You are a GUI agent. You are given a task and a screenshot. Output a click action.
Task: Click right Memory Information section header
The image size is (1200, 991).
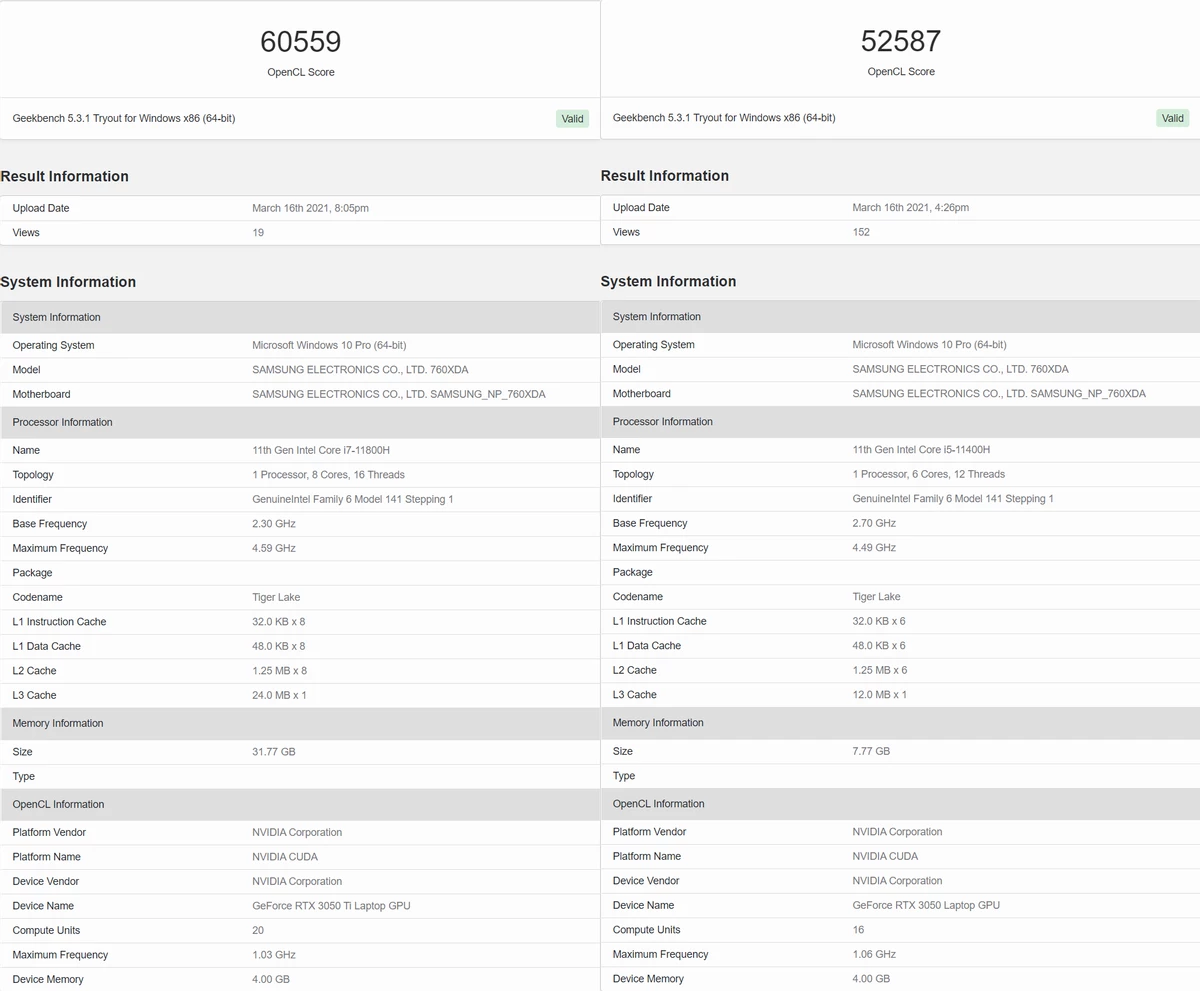point(900,723)
